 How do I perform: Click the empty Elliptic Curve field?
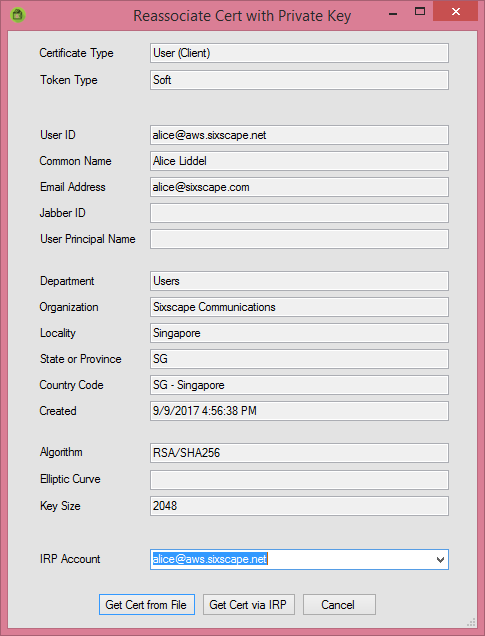[299, 479]
